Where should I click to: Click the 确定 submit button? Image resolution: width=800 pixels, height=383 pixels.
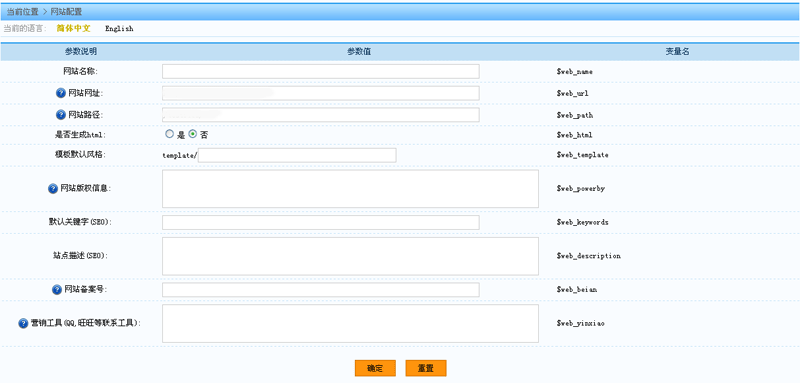[375, 368]
